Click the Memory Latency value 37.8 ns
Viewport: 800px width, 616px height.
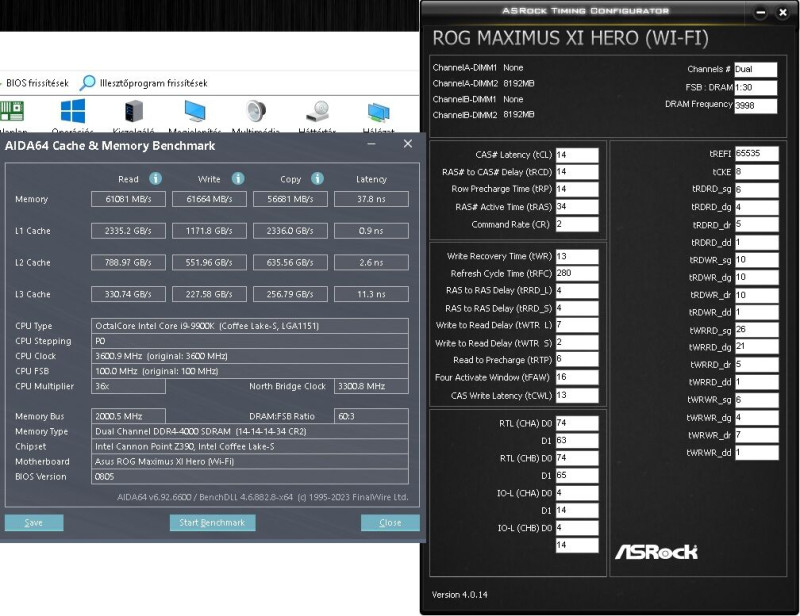[x=371, y=199]
